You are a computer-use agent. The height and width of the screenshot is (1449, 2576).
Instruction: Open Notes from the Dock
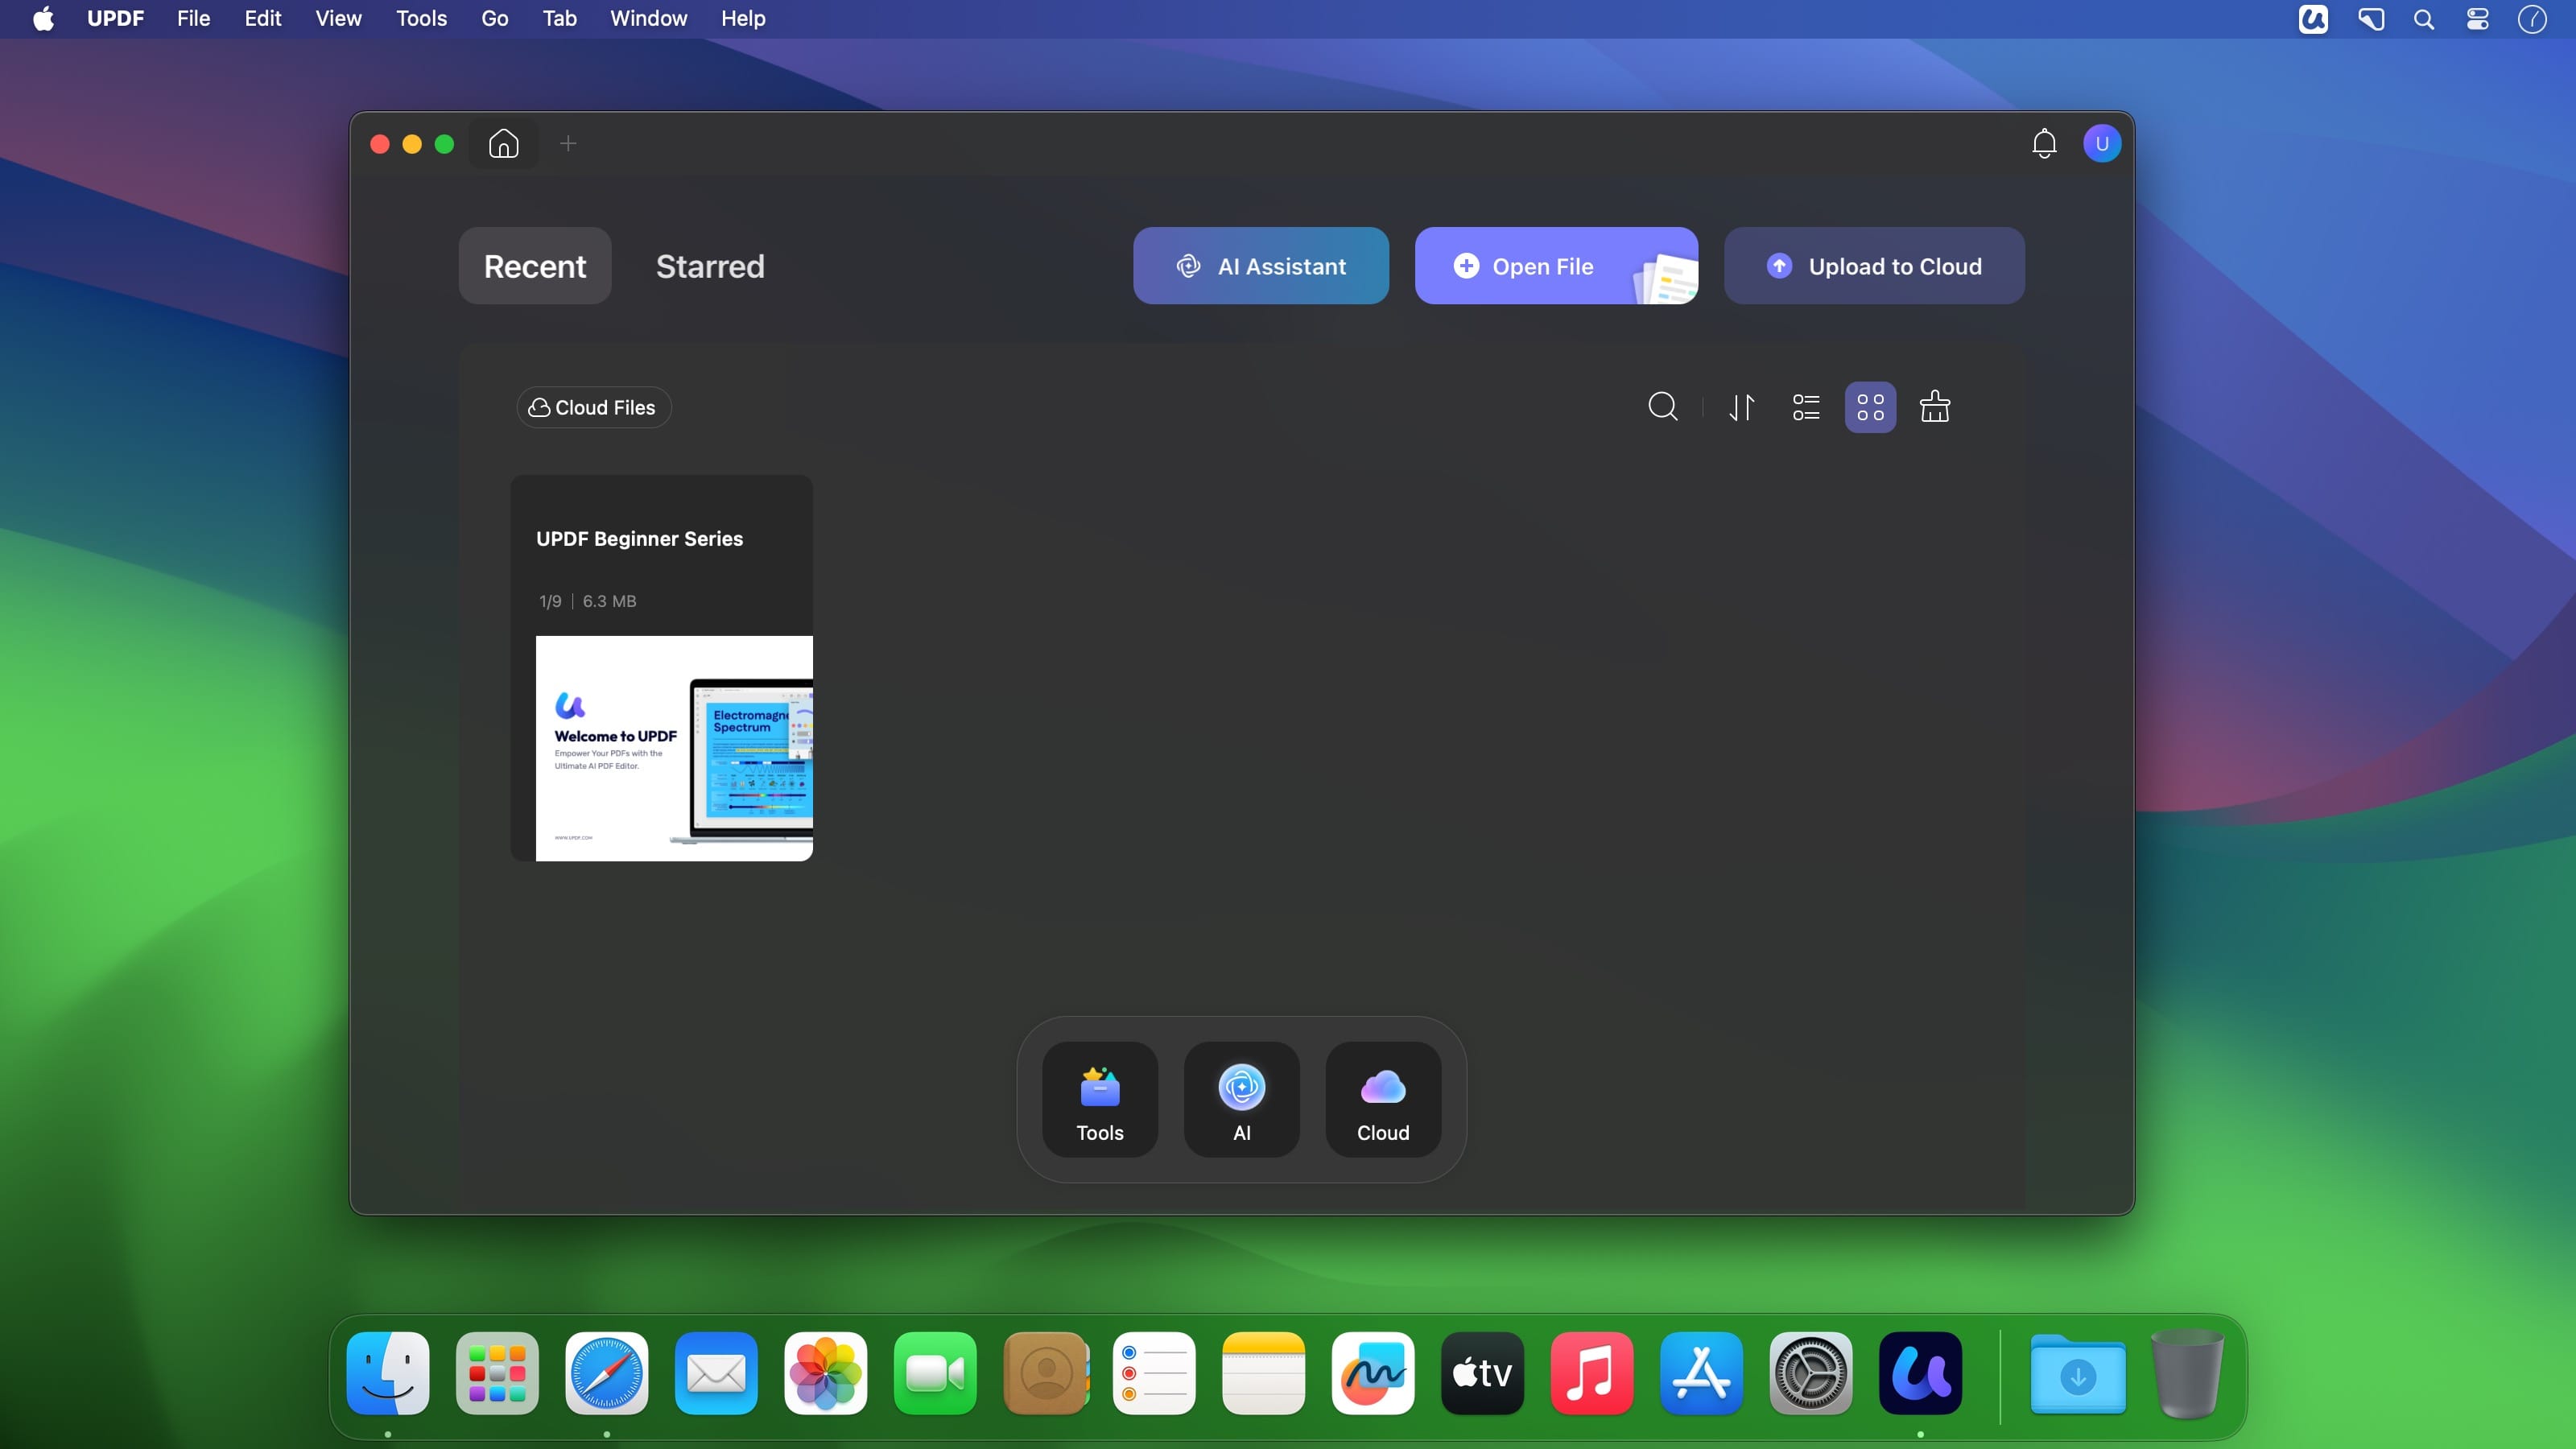[1263, 1373]
